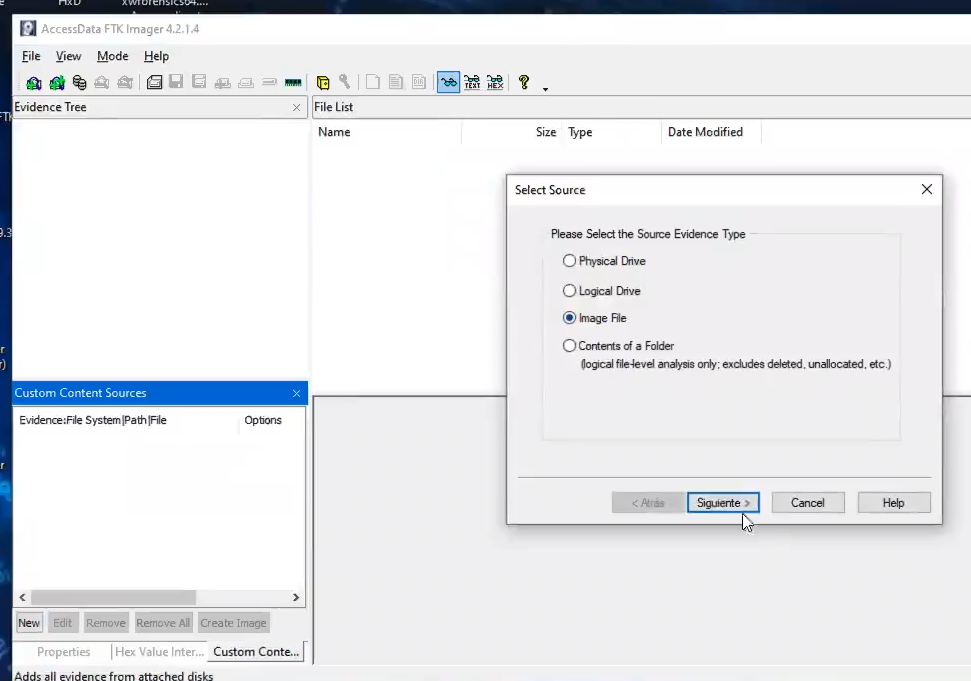The width and height of the screenshot is (971, 681).
Task: Open the View menu
Action: coord(68,56)
